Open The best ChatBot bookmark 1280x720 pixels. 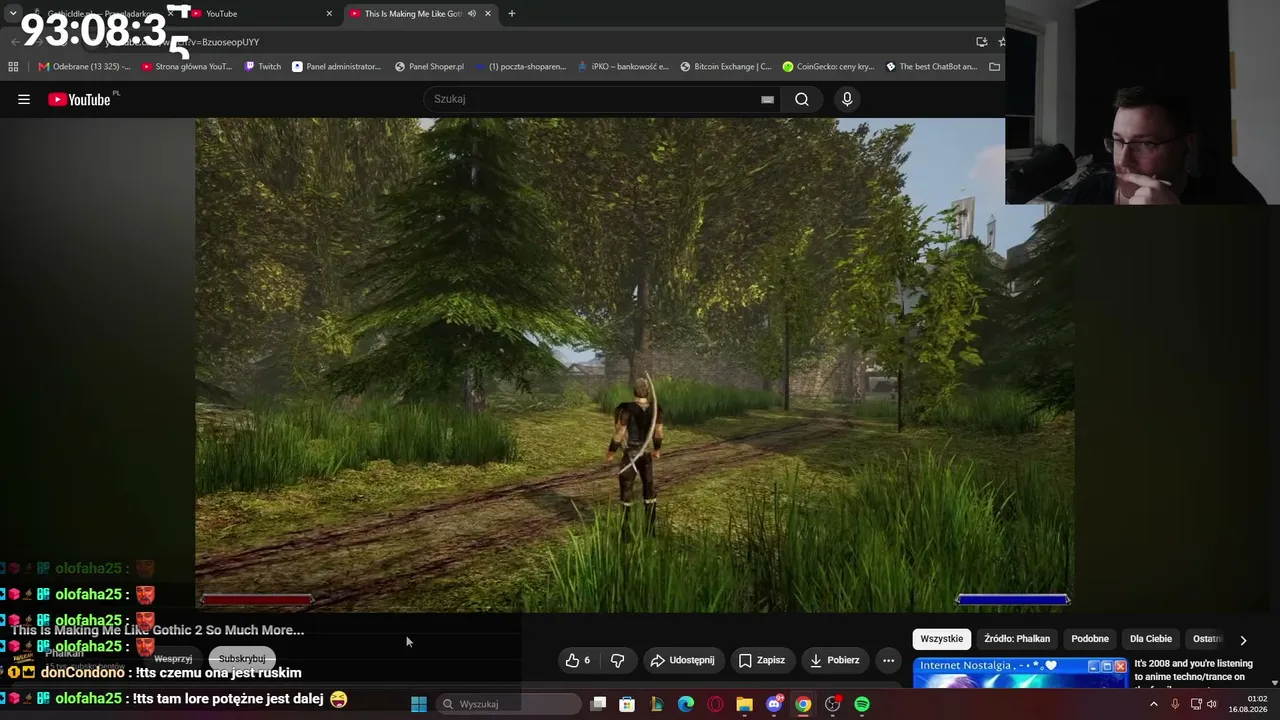pos(931,67)
